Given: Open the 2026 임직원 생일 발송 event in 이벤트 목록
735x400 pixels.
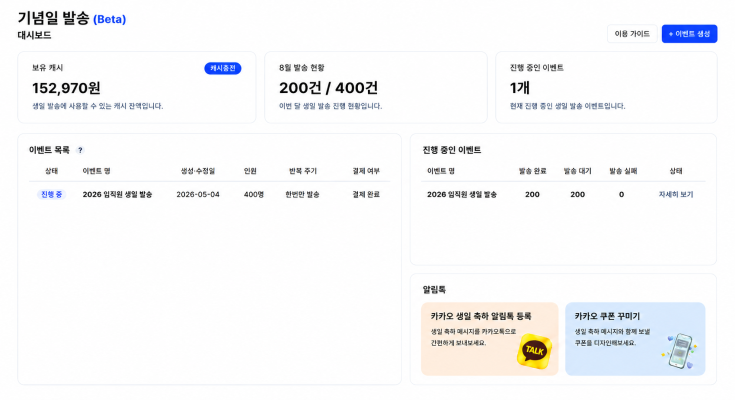Looking at the screenshot, I should coord(117,194).
